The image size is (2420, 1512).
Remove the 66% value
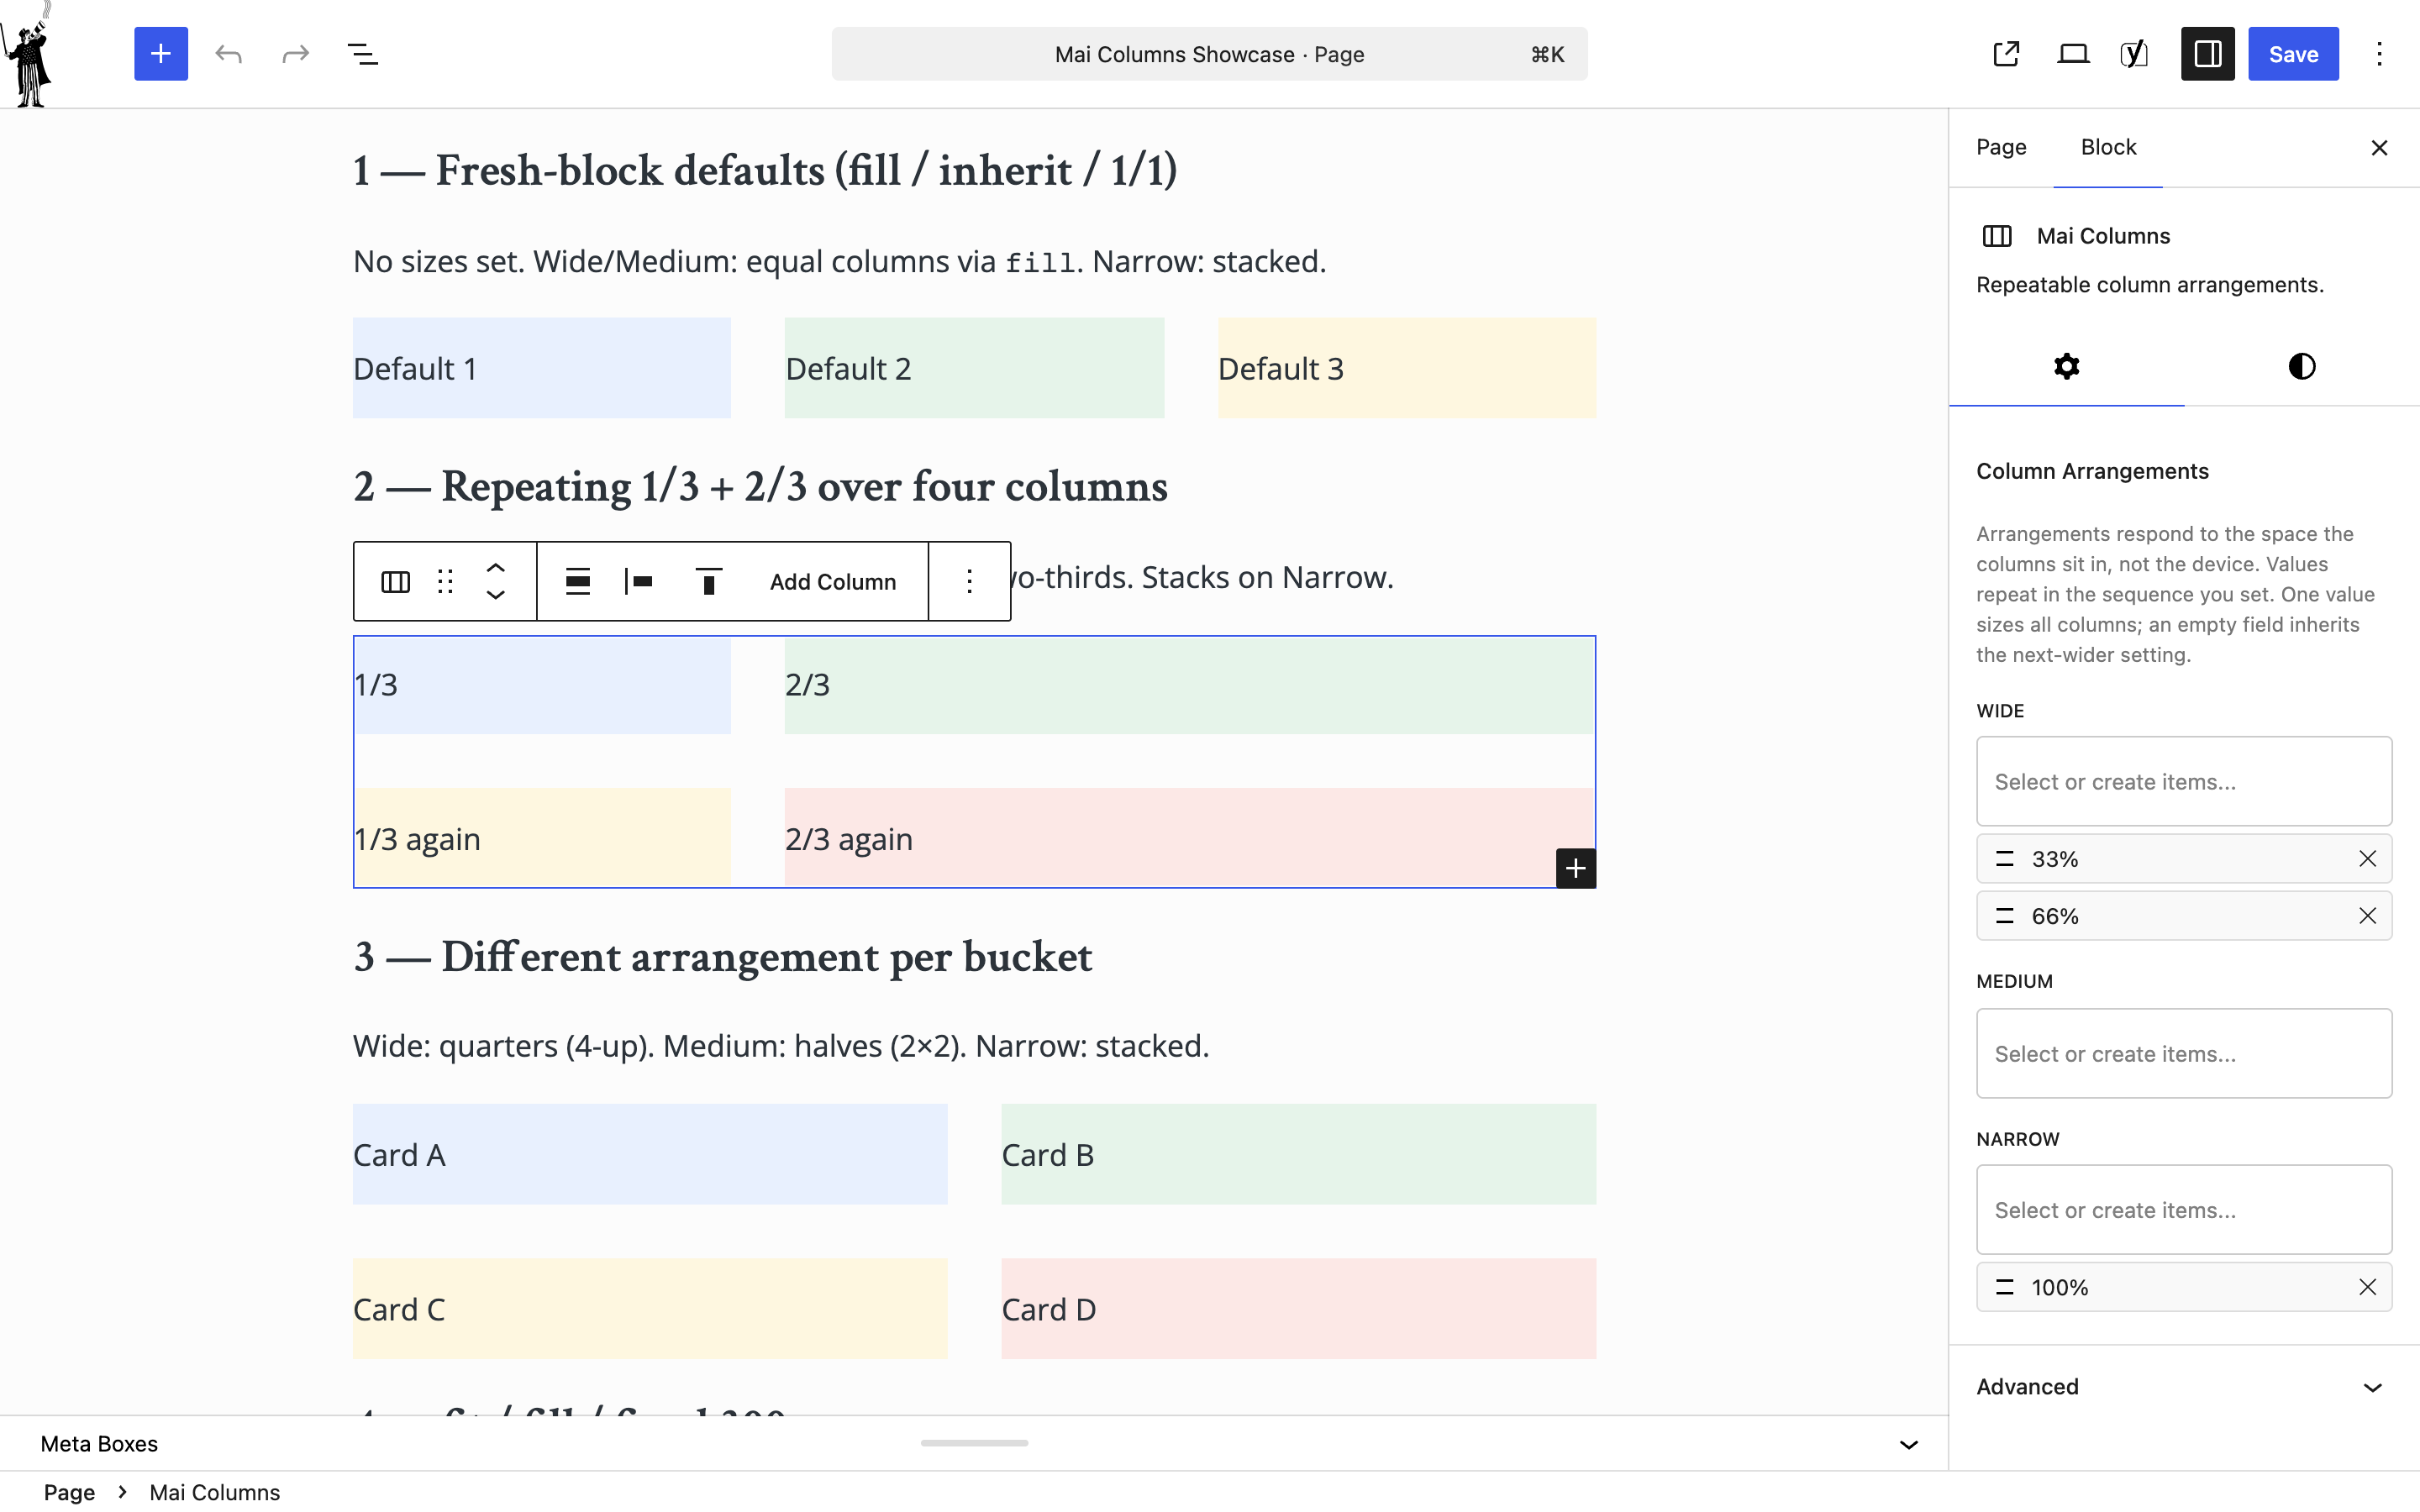point(2367,915)
